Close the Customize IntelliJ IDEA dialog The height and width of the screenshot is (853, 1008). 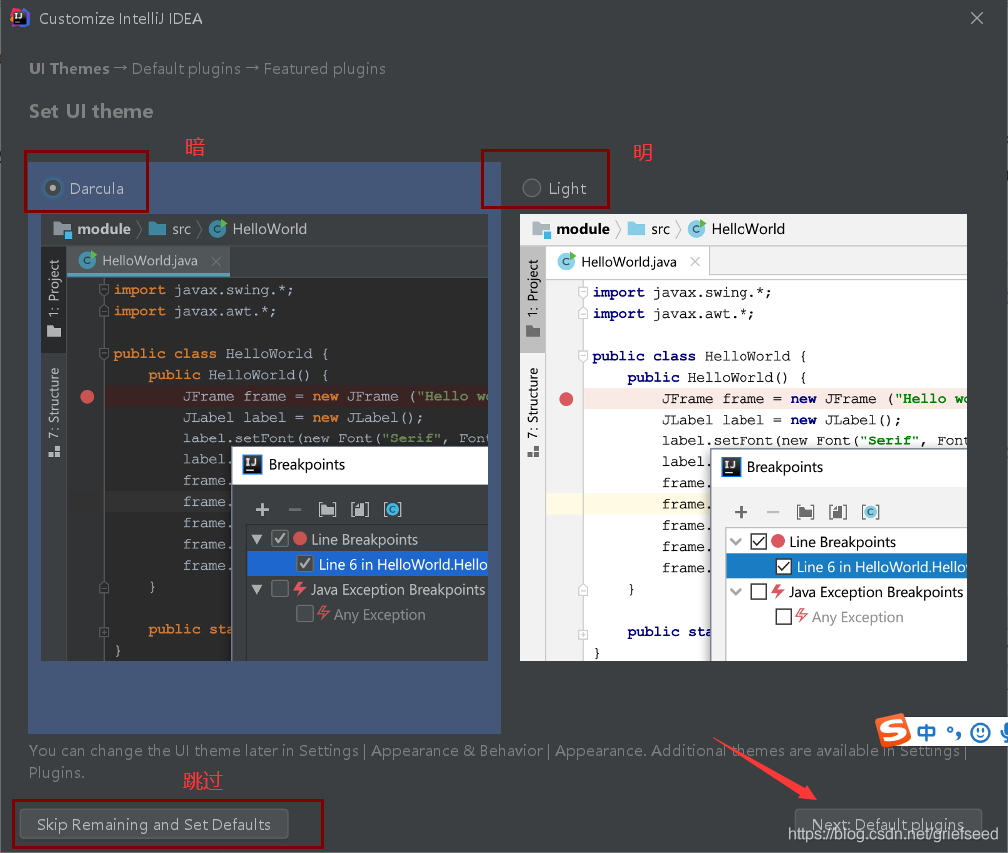[x=976, y=18]
